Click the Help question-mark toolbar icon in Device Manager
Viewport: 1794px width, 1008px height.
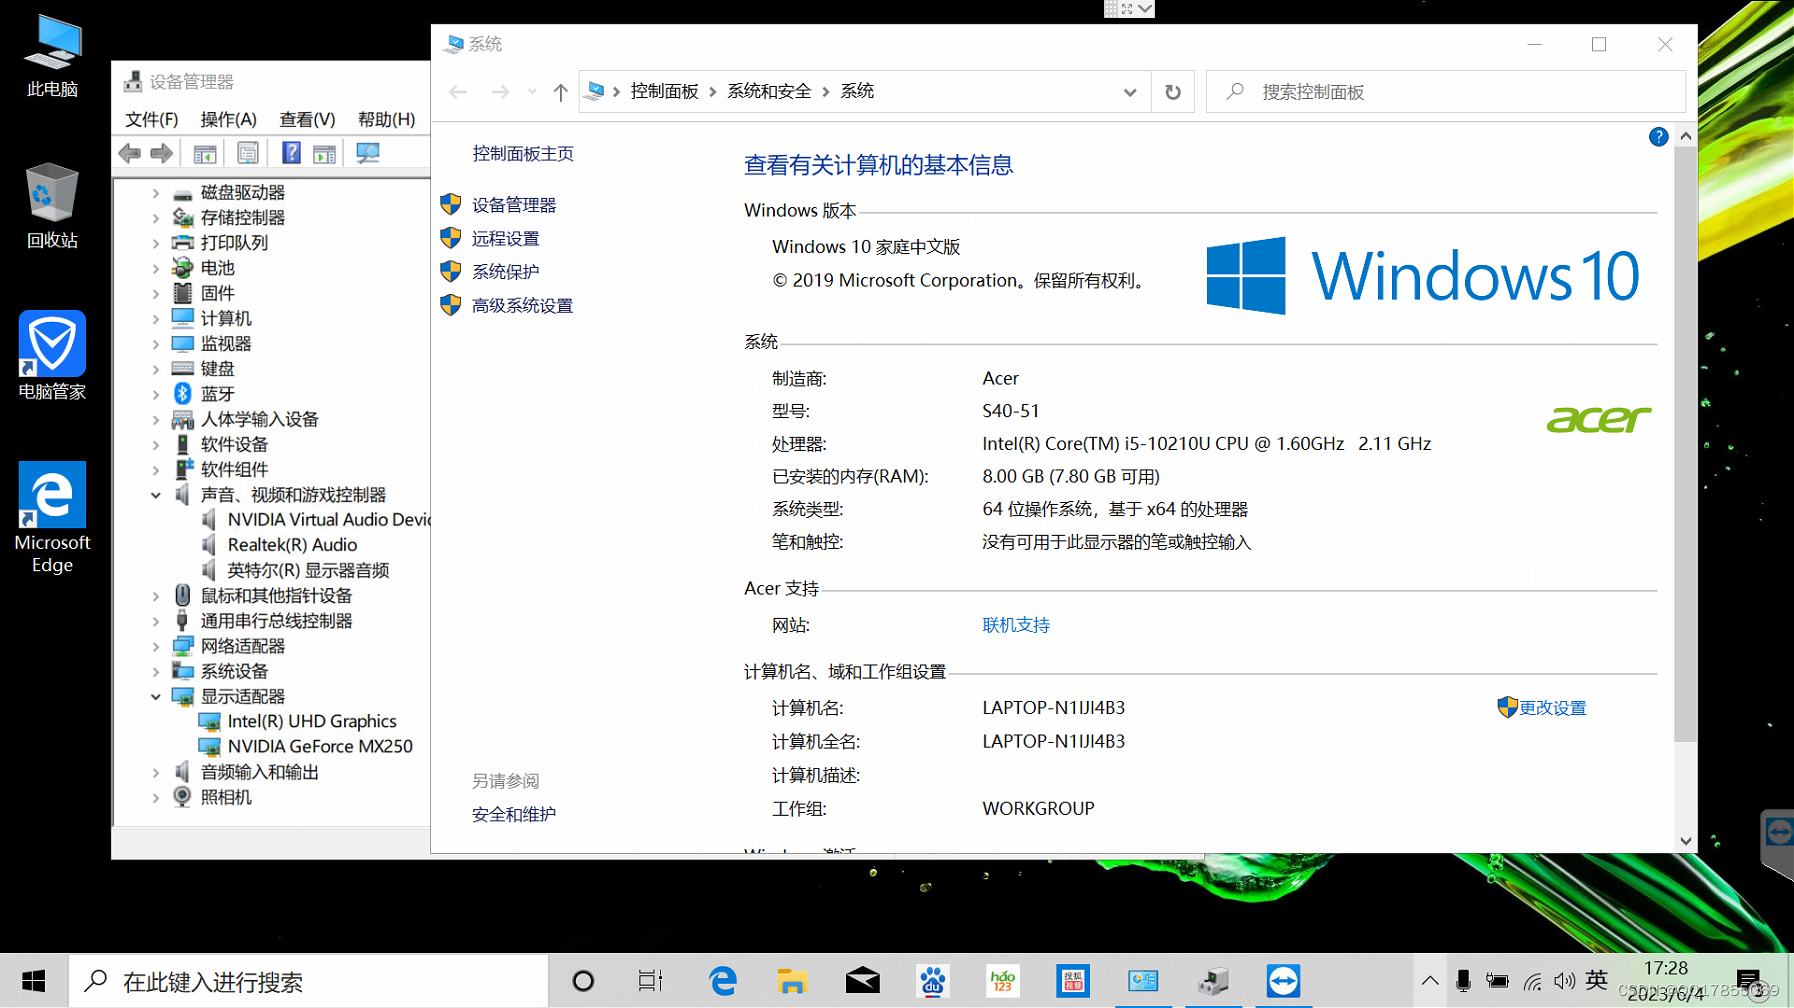click(x=291, y=153)
